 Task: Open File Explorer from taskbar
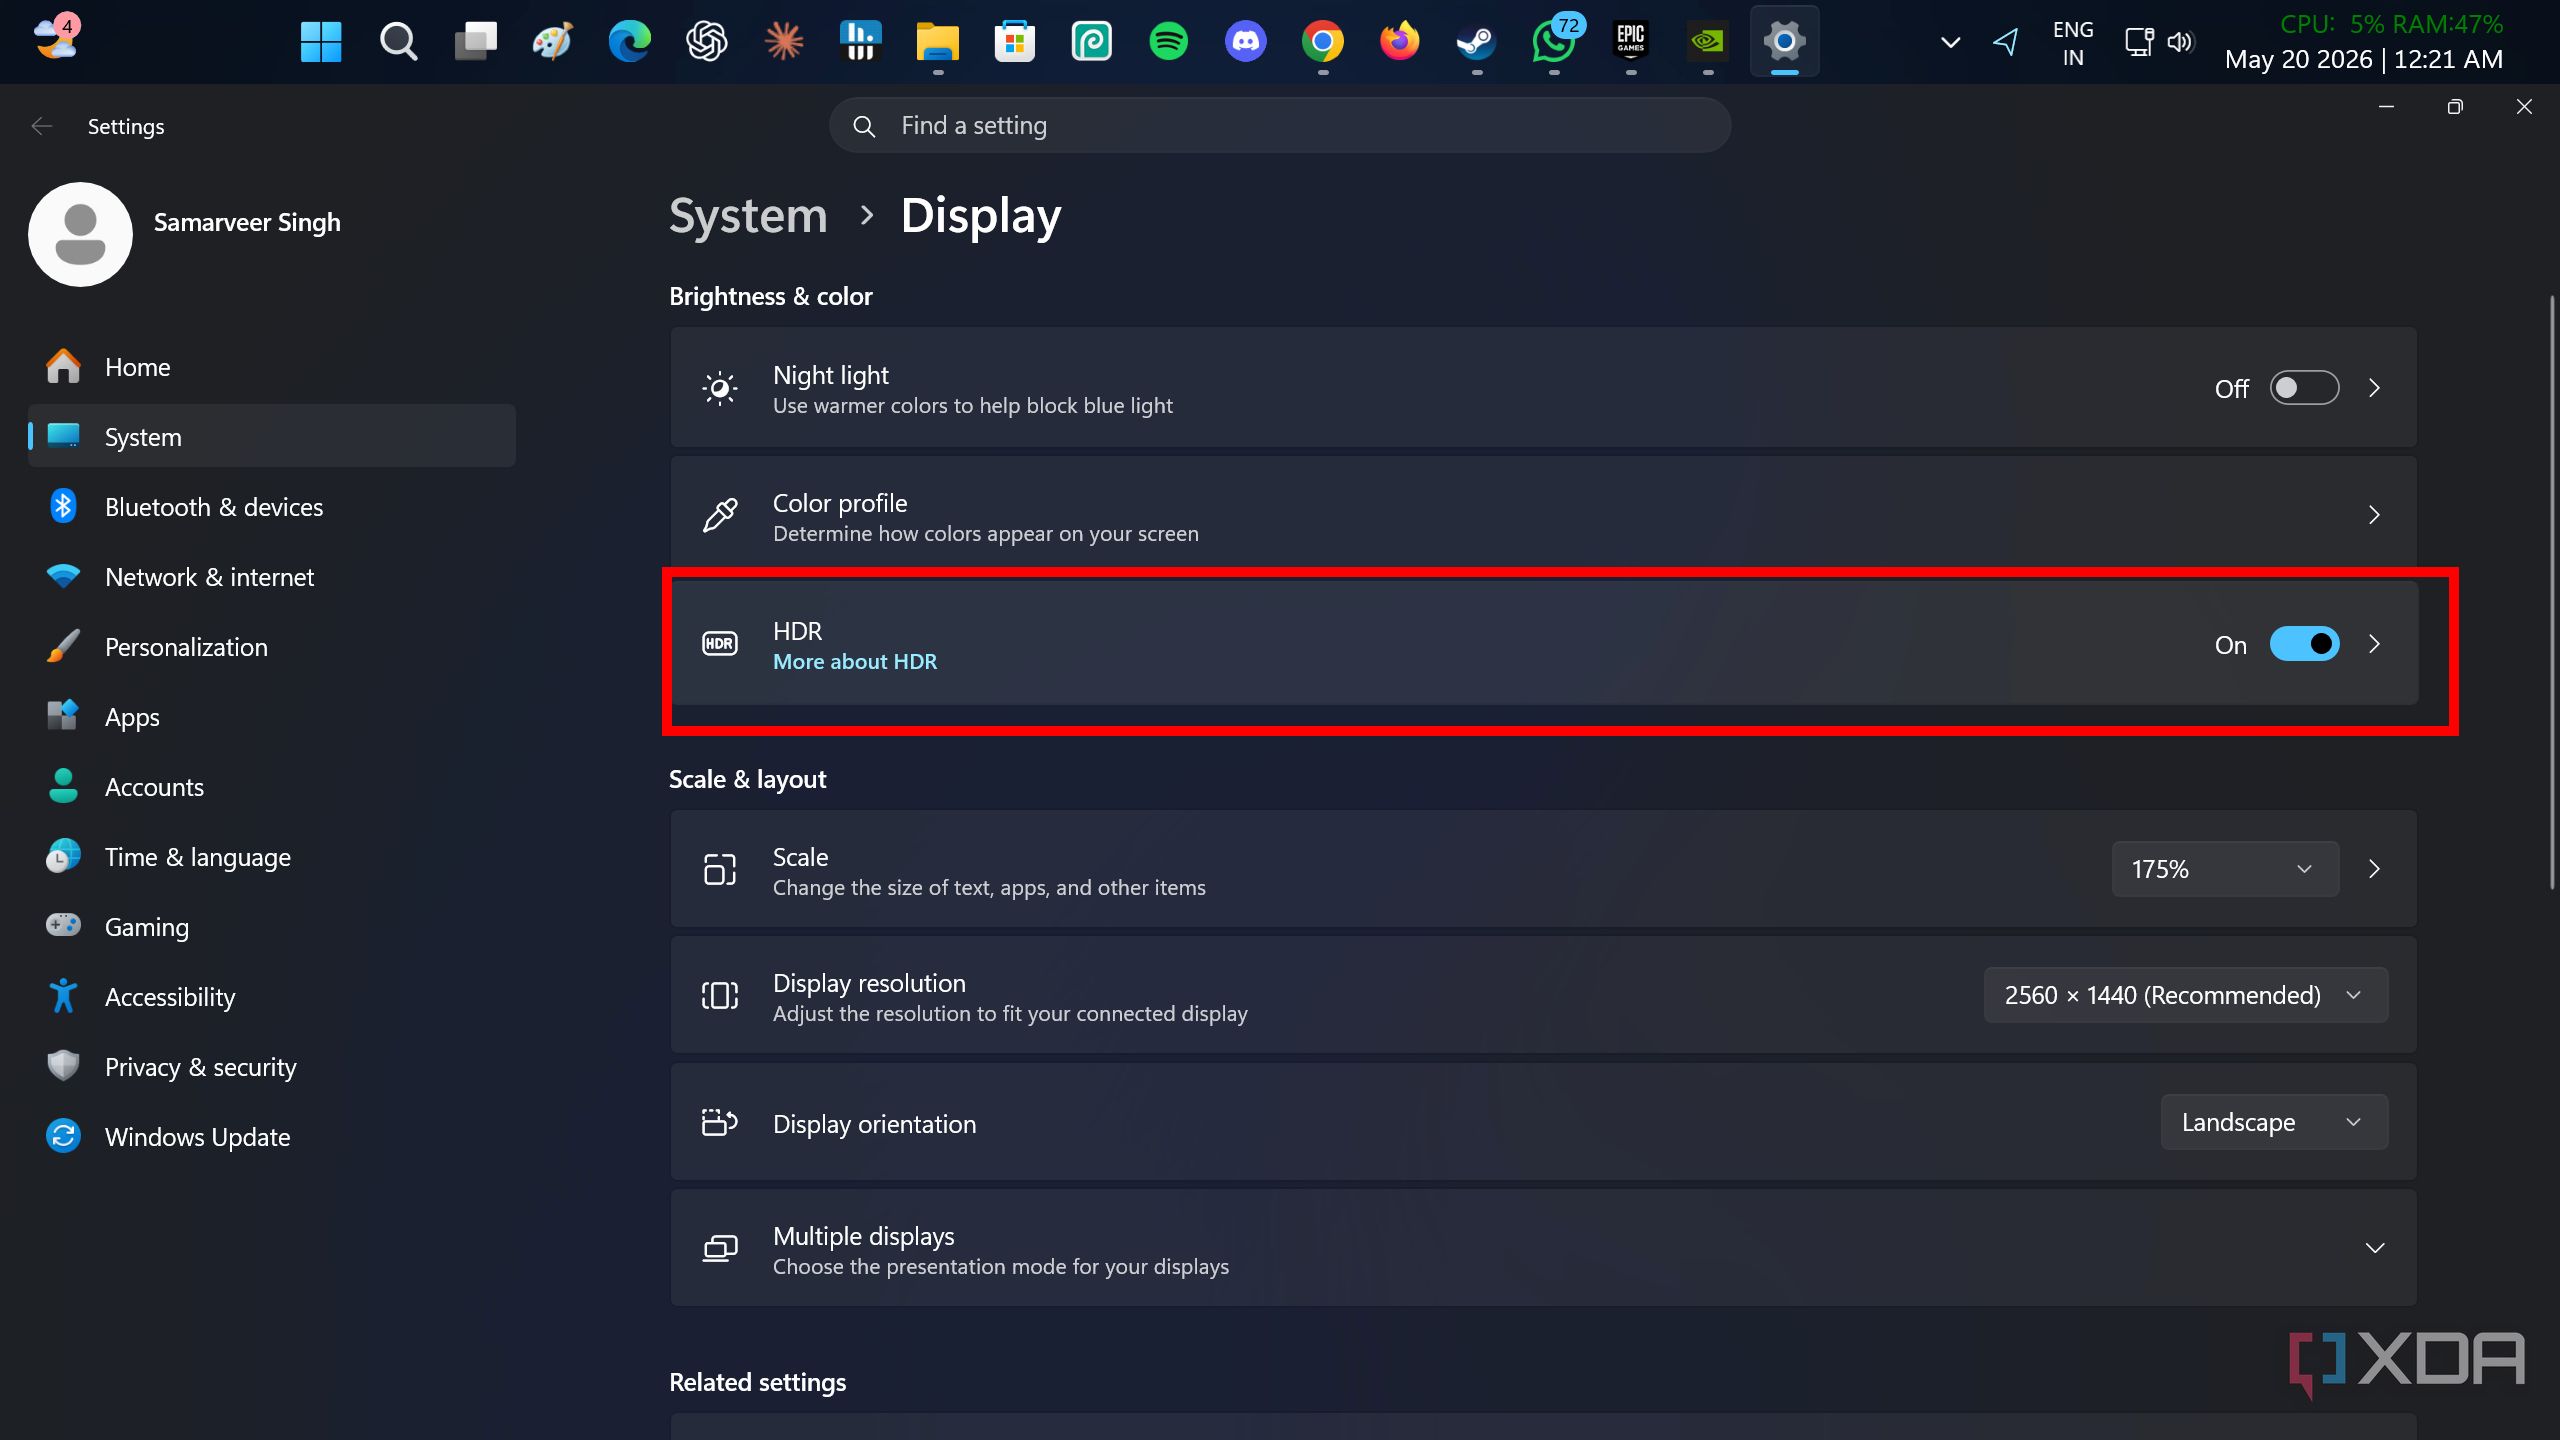pyautogui.click(x=937, y=41)
